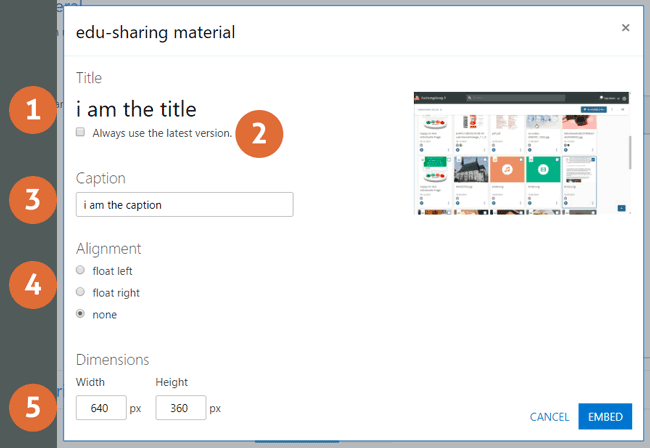The height and width of the screenshot is (448, 650).
Task: Click the Dimensions section label
Action: (x=113, y=359)
